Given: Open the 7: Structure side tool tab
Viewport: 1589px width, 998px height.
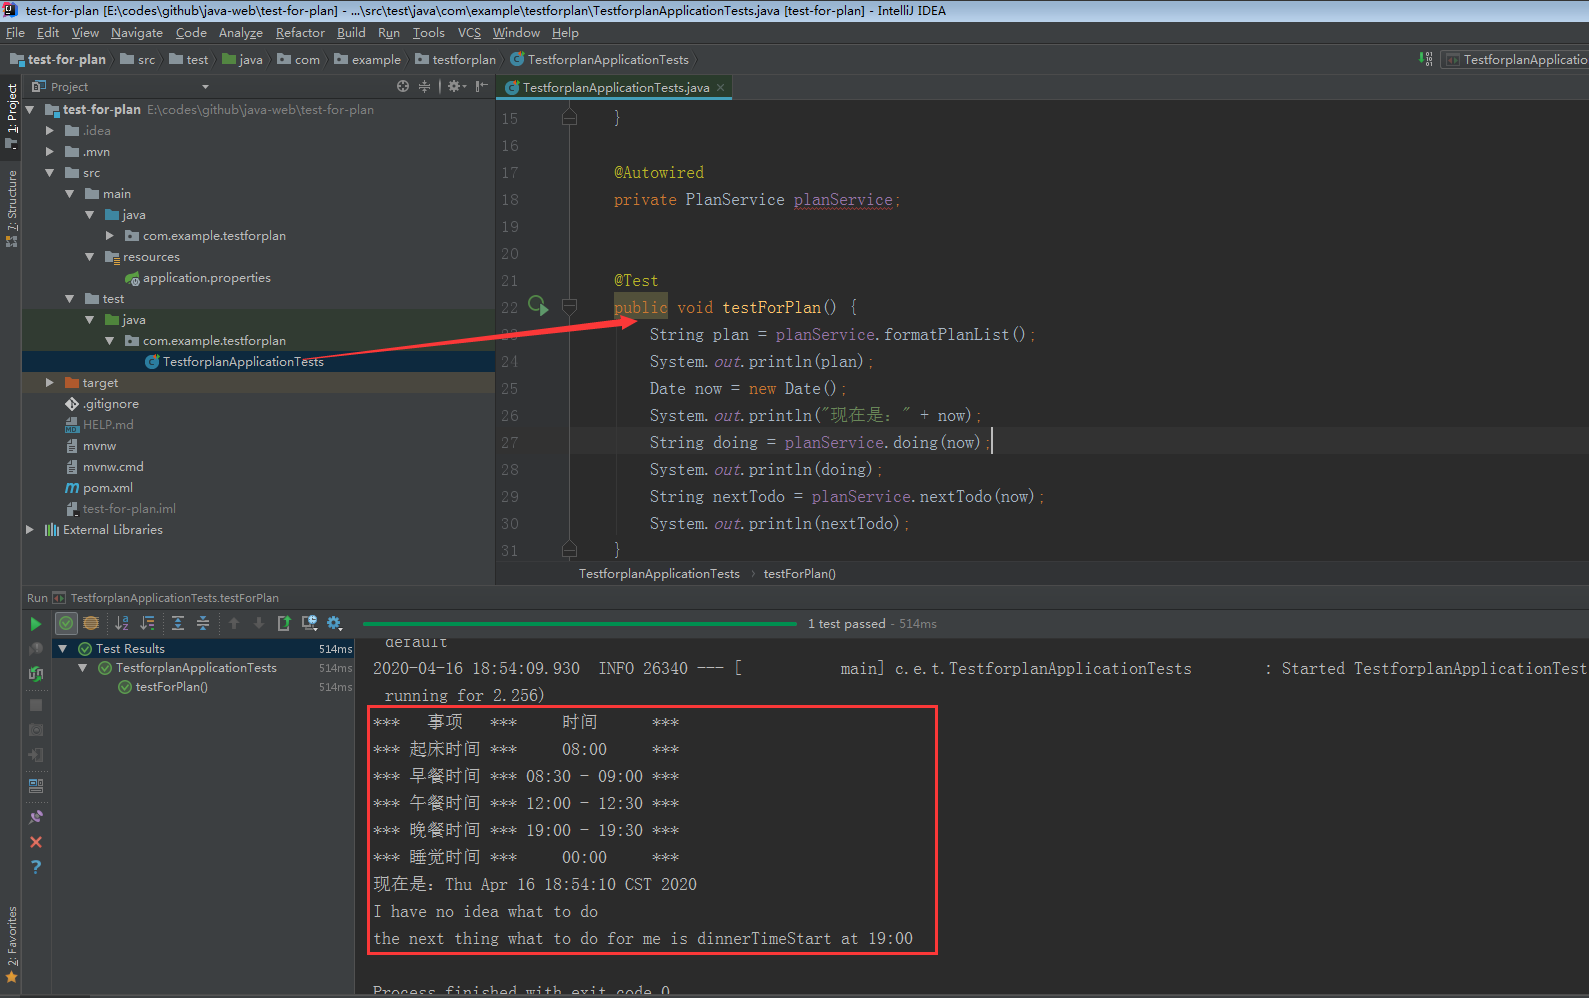Looking at the screenshot, I should click(11, 207).
